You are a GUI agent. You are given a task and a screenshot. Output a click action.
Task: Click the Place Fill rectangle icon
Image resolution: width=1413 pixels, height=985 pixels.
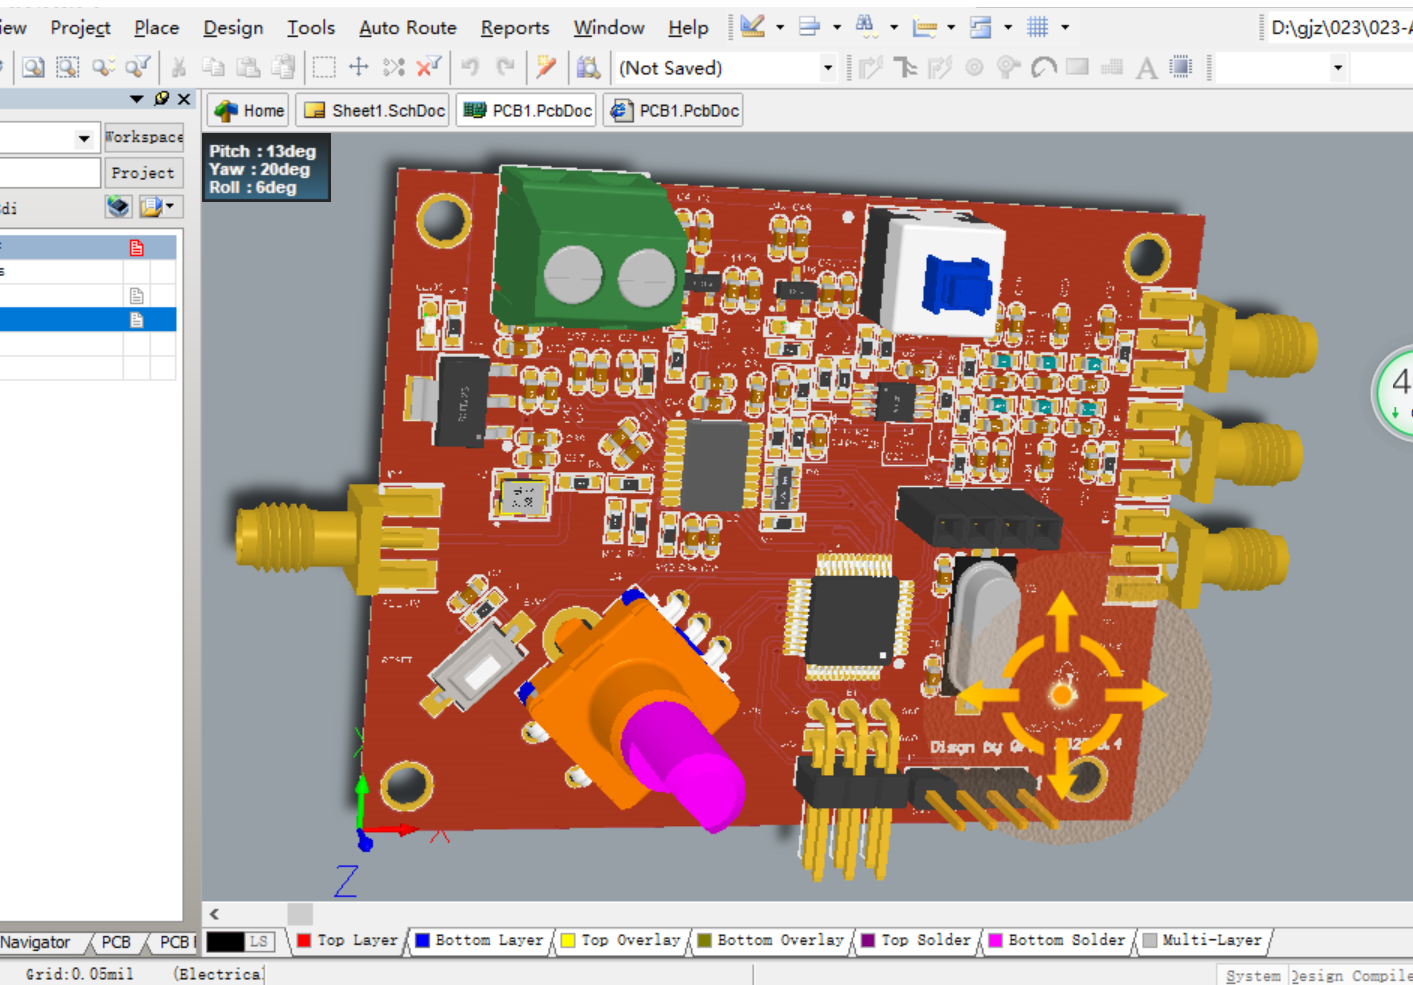(1077, 67)
